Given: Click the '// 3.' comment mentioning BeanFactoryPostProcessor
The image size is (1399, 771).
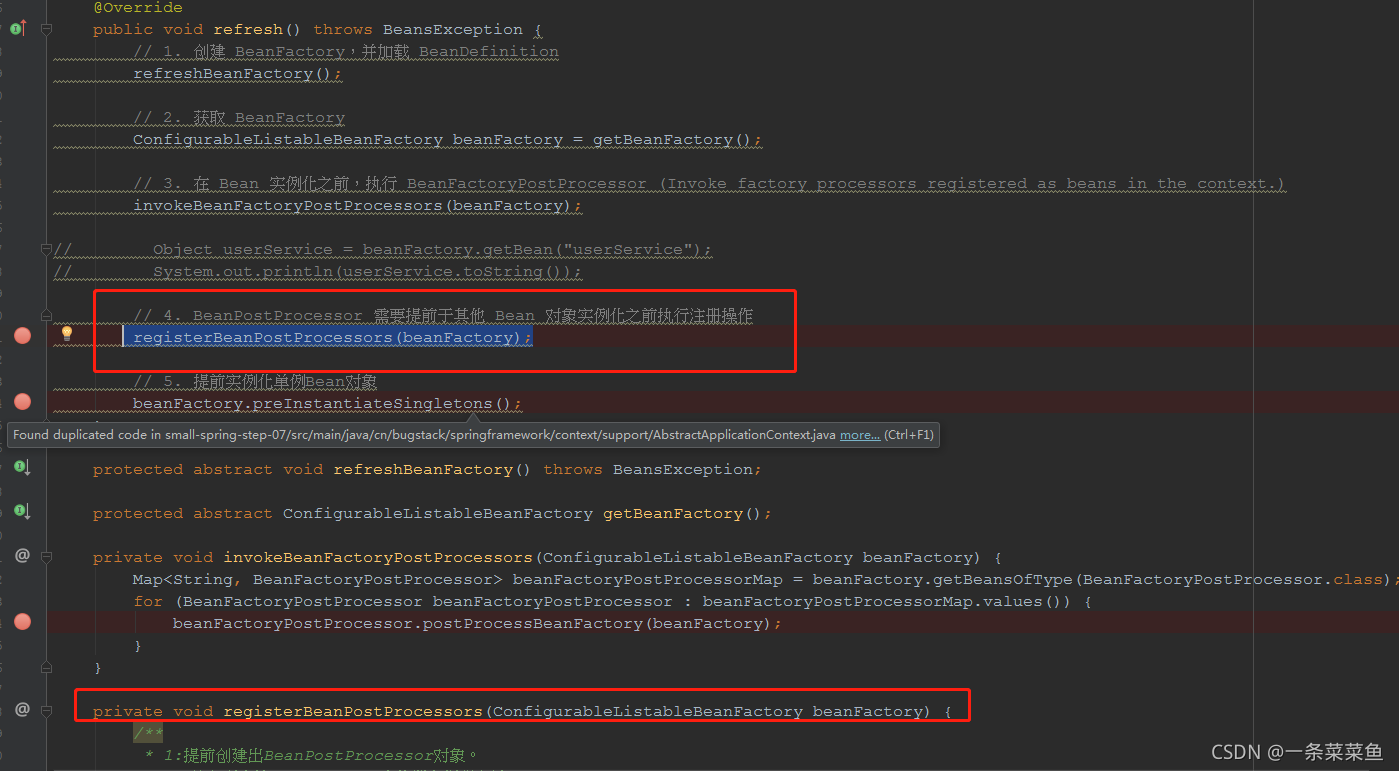Looking at the screenshot, I should point(709,184).
